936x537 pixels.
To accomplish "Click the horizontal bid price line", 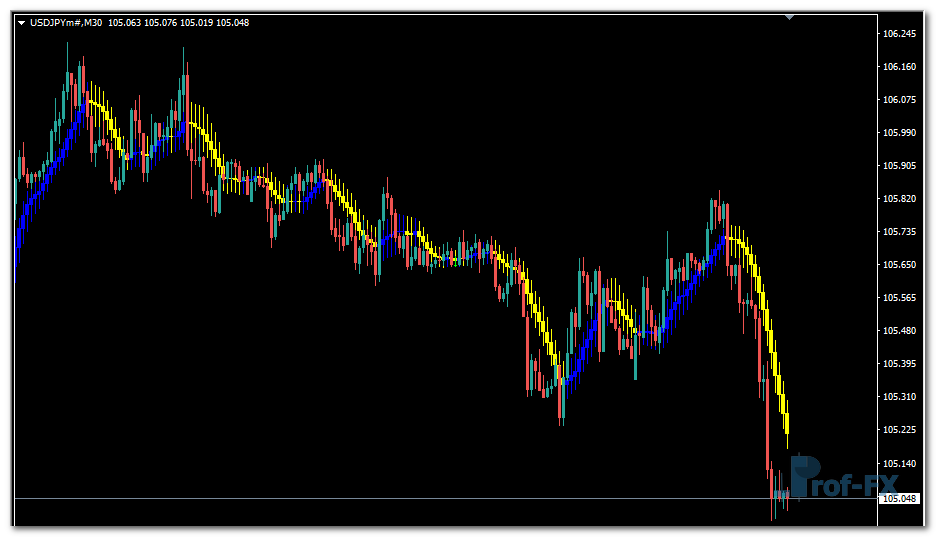I will [400, 498].
